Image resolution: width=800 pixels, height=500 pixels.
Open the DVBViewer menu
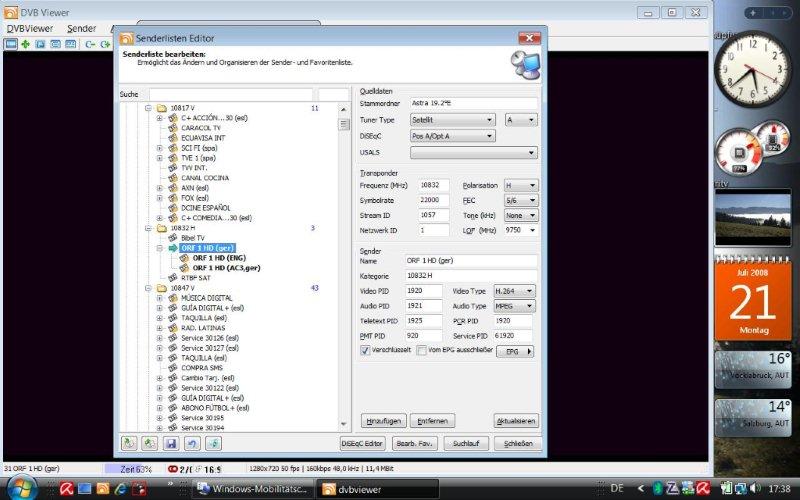tap(29, 28)
